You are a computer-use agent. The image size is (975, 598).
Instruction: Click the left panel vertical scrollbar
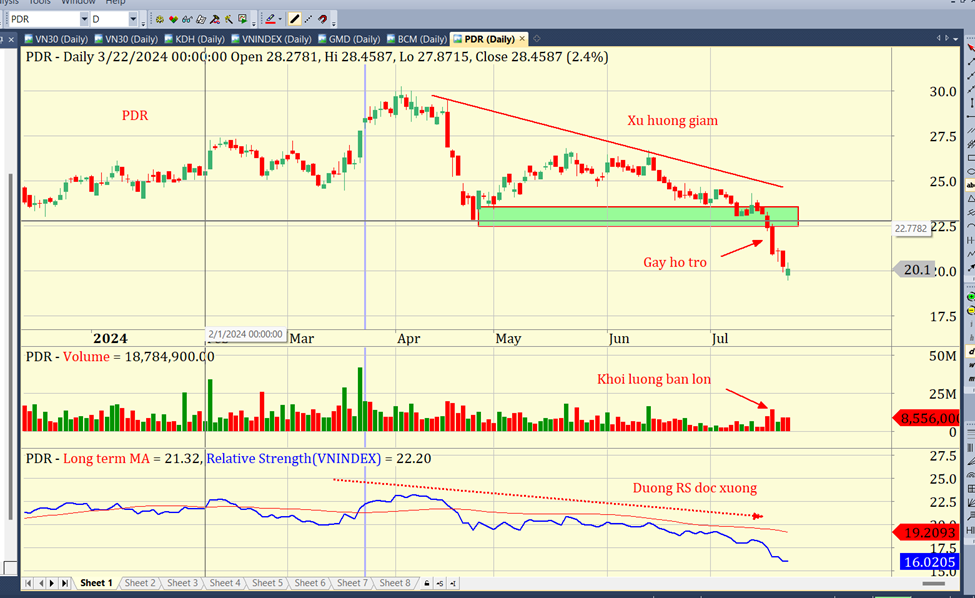(10, 347)
